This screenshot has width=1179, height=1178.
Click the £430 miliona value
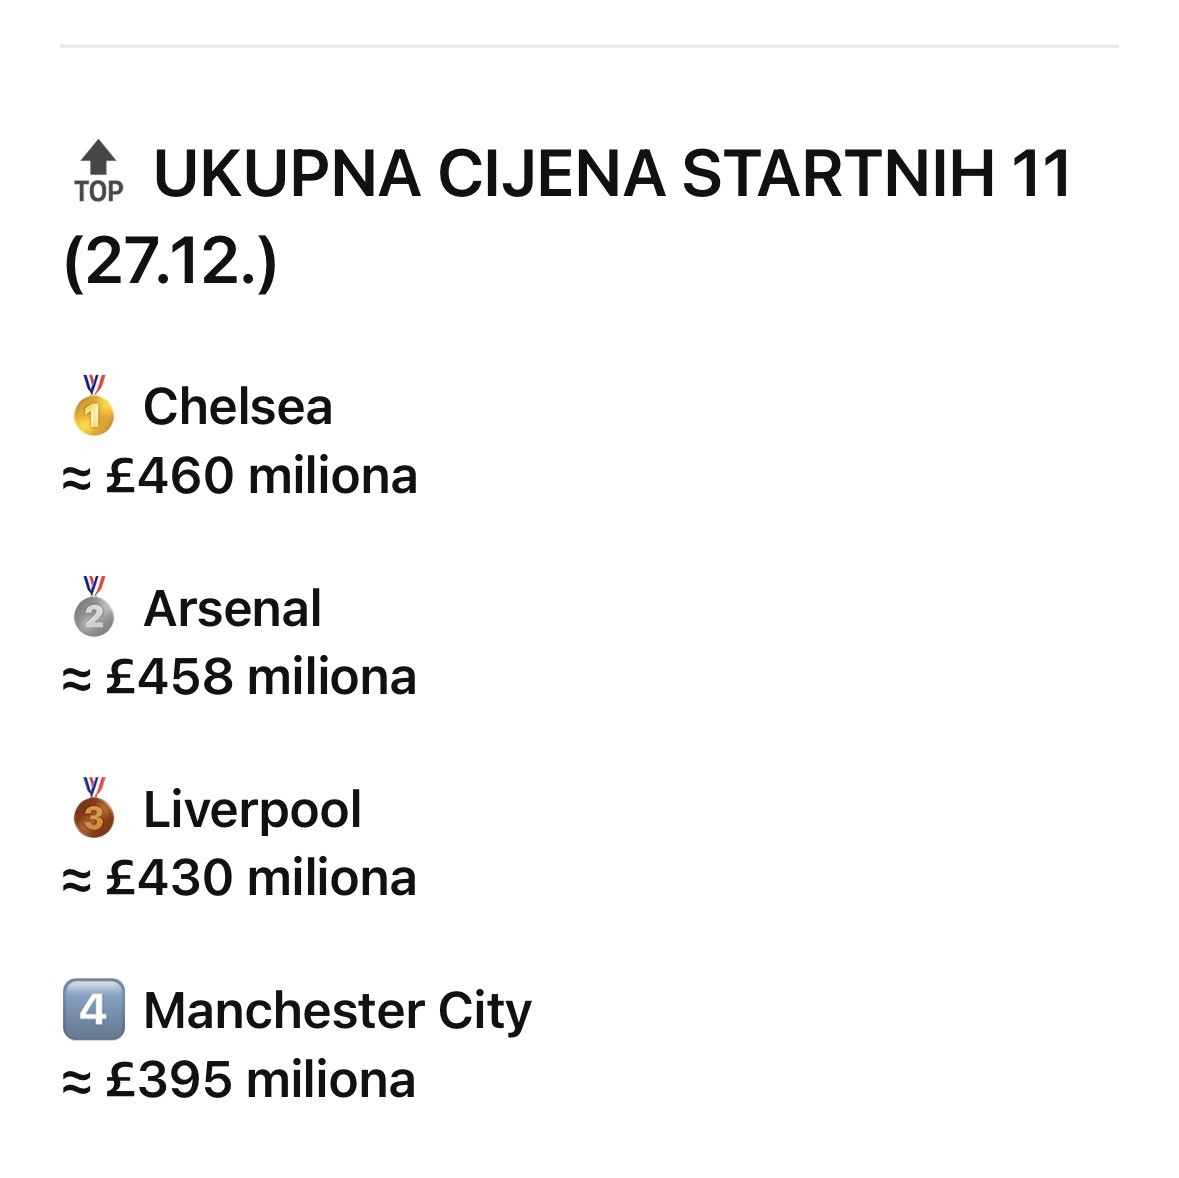(x=260, y=878)
